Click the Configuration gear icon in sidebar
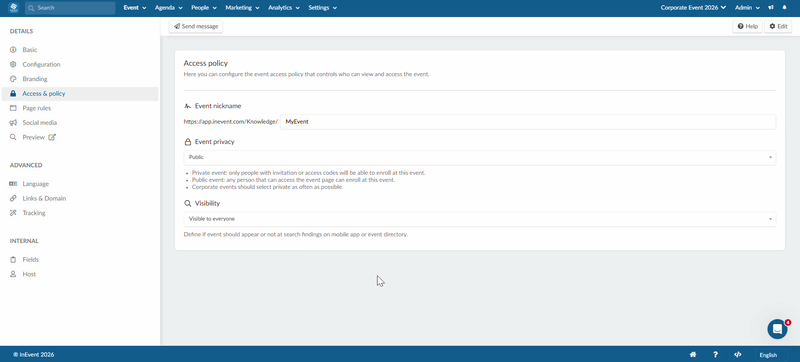This screenshot has width=800, height=362. pos(13,64)
